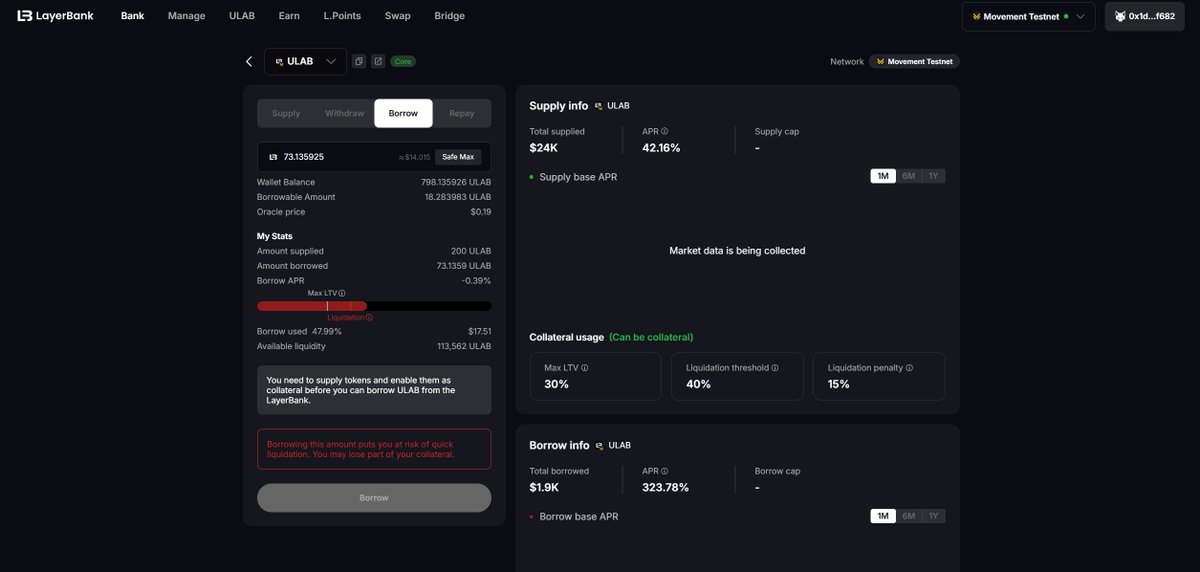
Task: Click the large Borrow submit button
Action: click(x=374, y=498)
